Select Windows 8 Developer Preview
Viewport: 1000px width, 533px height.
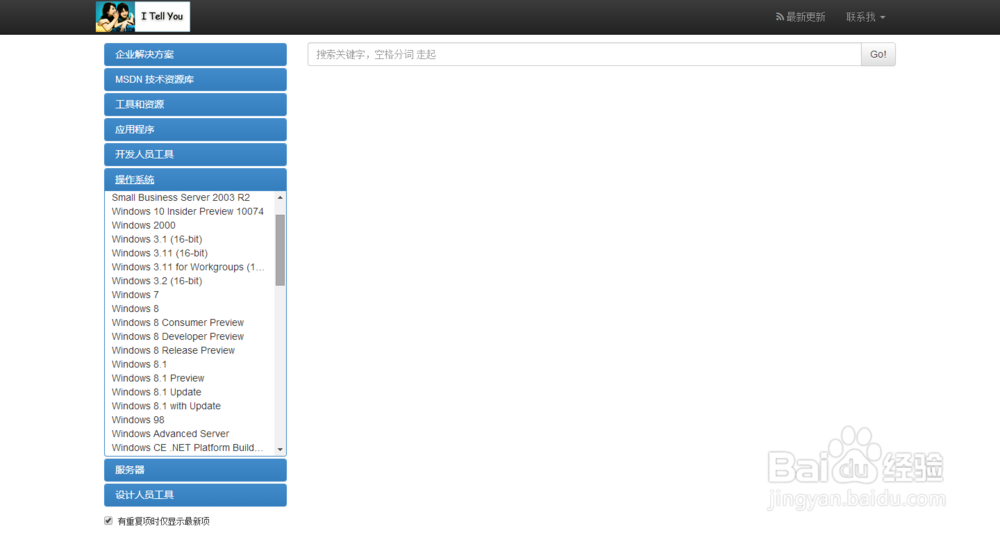point(178,337)
